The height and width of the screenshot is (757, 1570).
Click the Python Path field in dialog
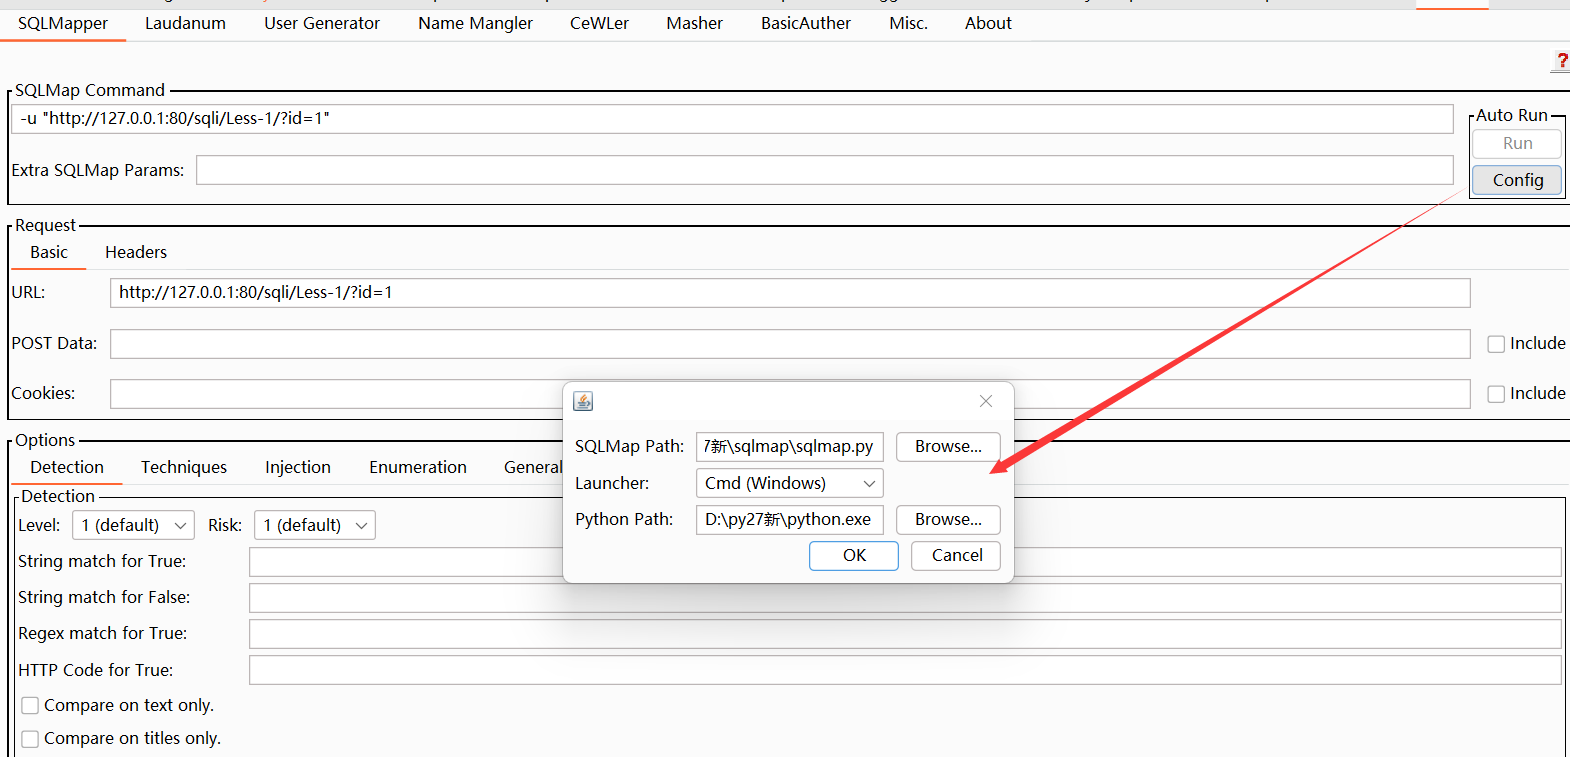(x=790, y=519)
